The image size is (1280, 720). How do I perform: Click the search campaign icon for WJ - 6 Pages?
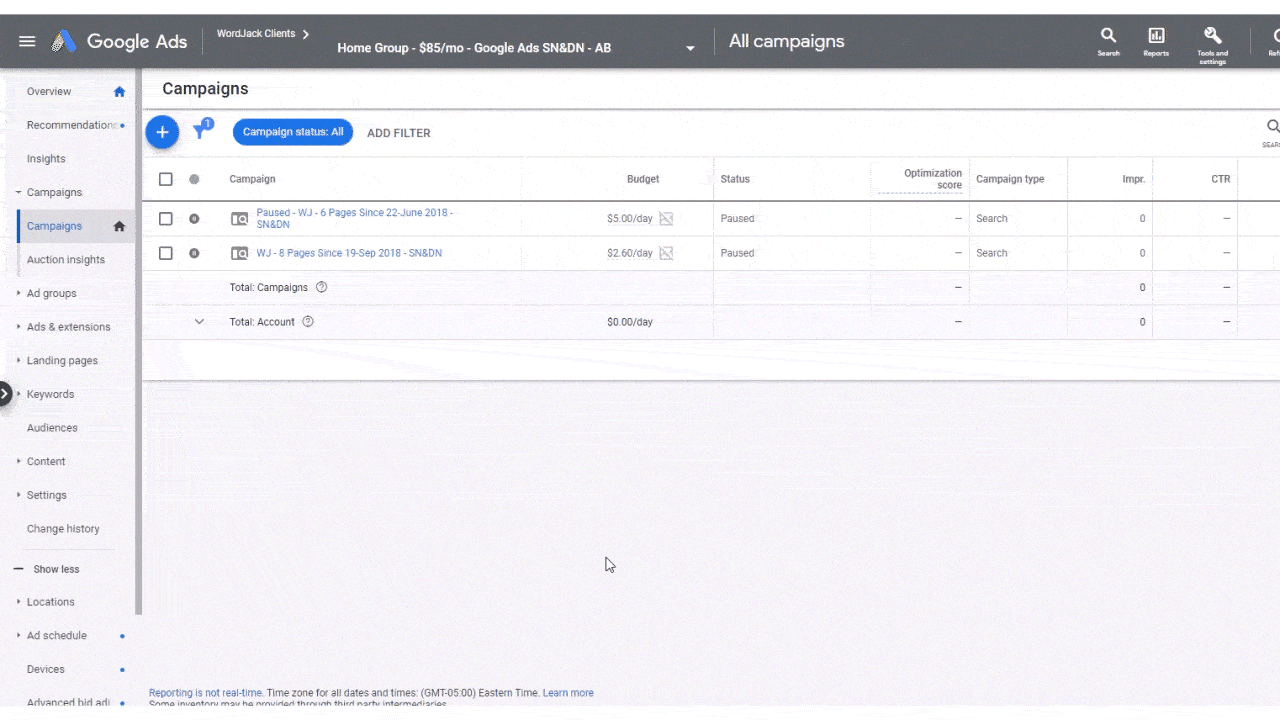[x=240, y=219]
